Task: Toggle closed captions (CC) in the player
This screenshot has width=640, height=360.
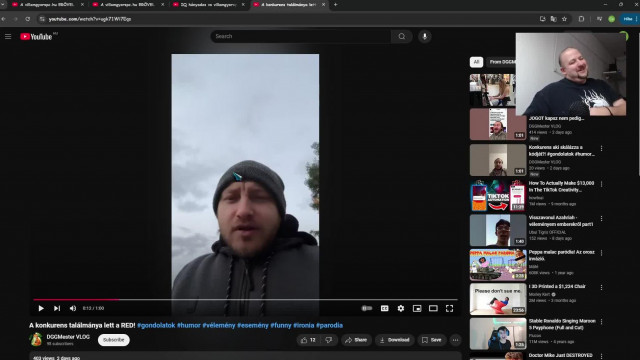Action: 384,308
